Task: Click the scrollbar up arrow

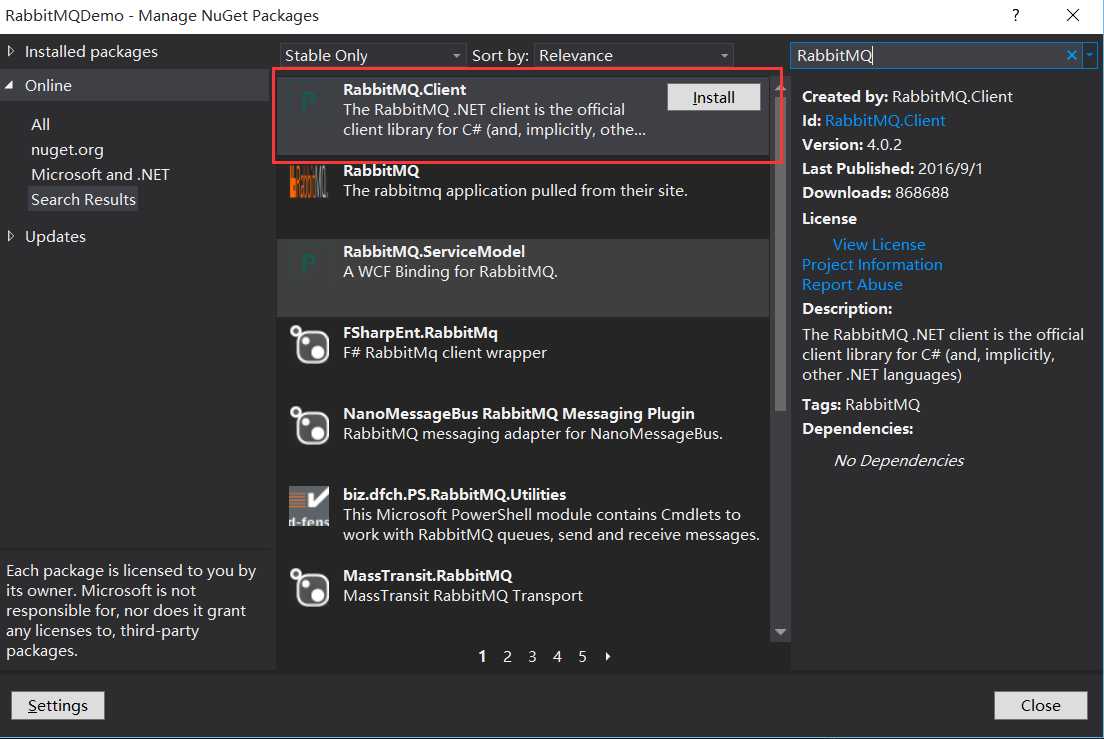Action: 780,88
